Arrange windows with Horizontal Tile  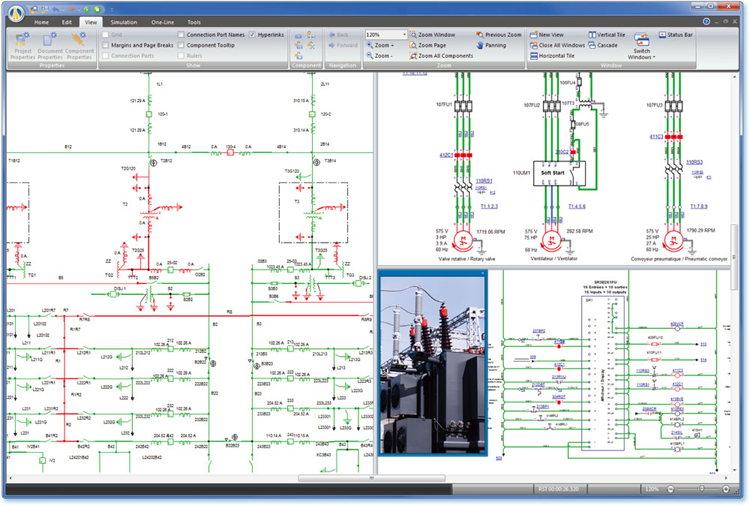pyautogui.click(x=552, y=56)
